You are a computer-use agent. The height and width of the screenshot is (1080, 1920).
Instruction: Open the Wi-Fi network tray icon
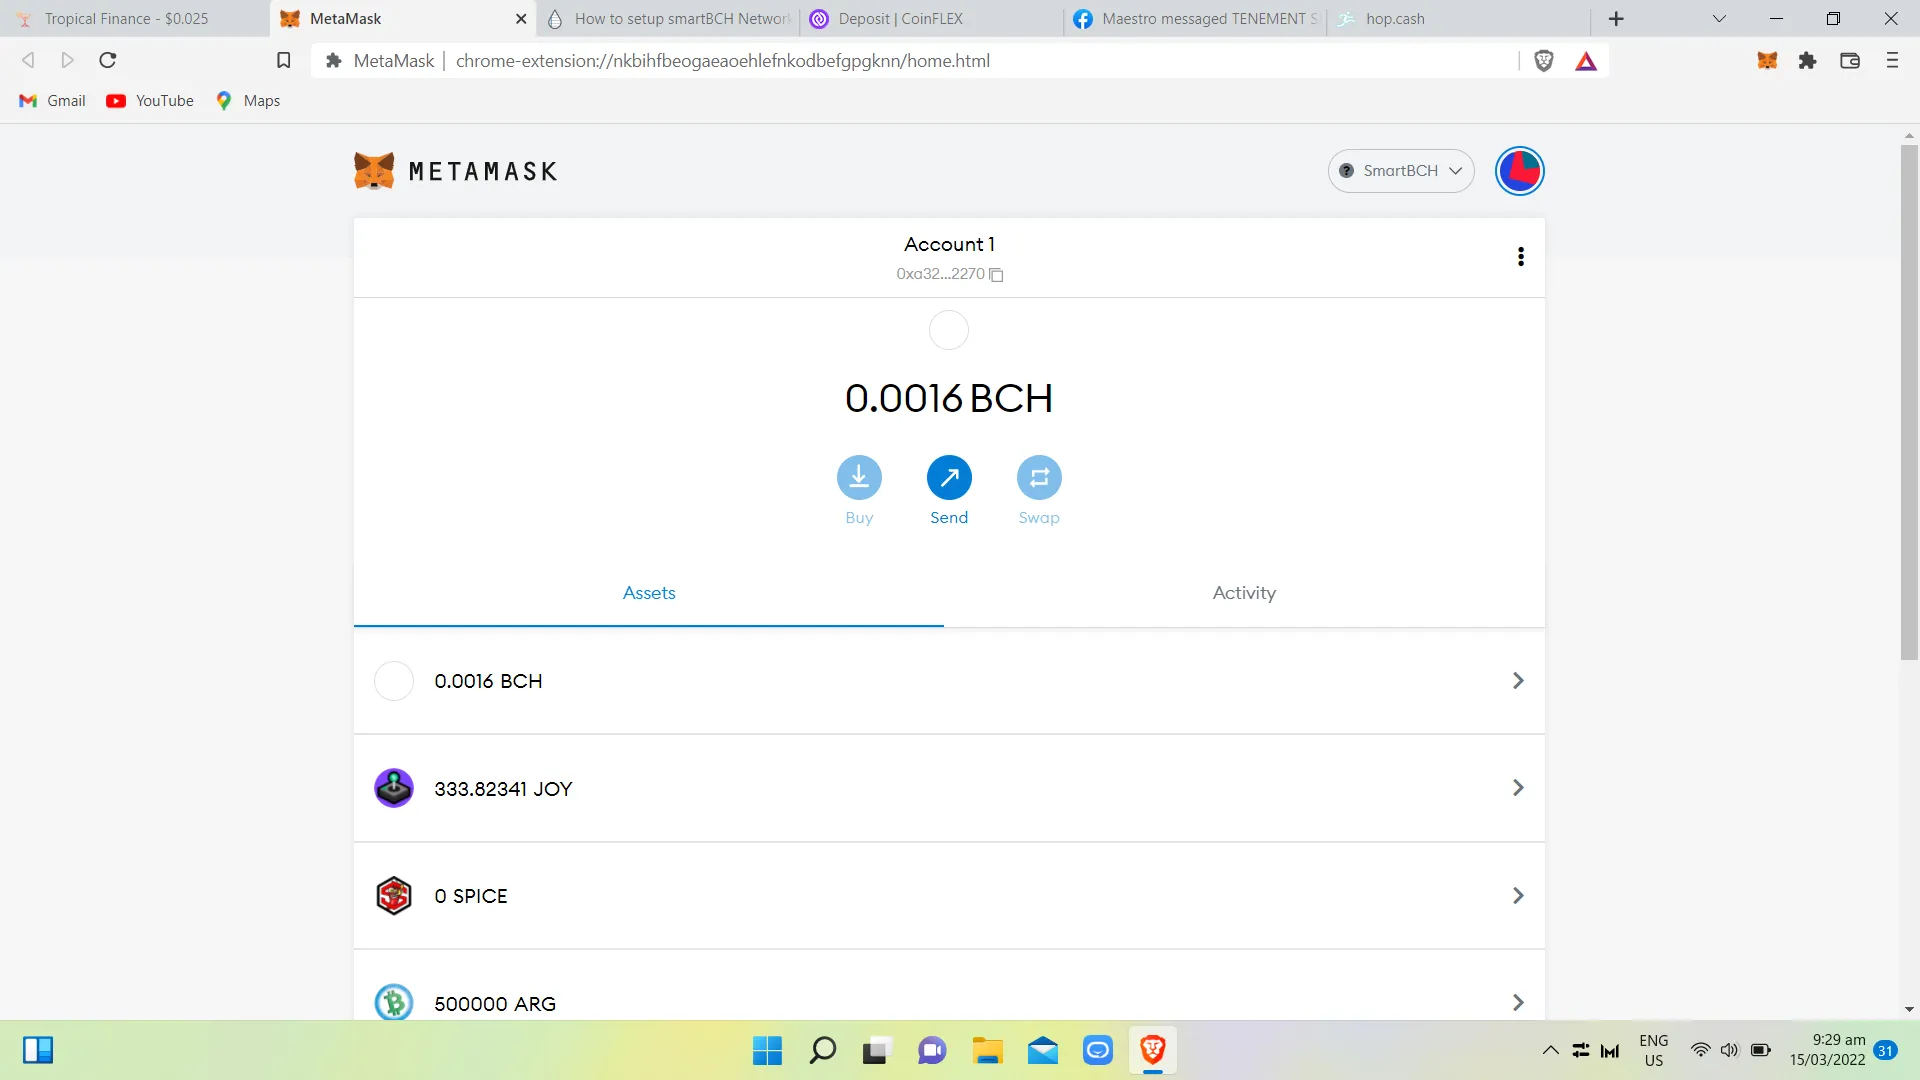coord(1700,1050)
